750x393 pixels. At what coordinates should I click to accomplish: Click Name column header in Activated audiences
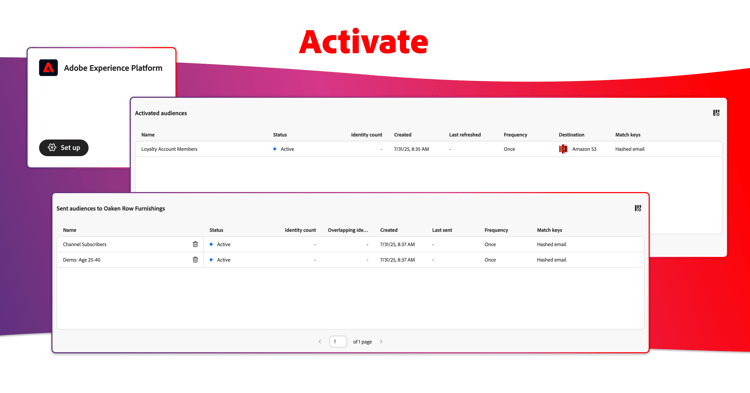coord(148,135)
